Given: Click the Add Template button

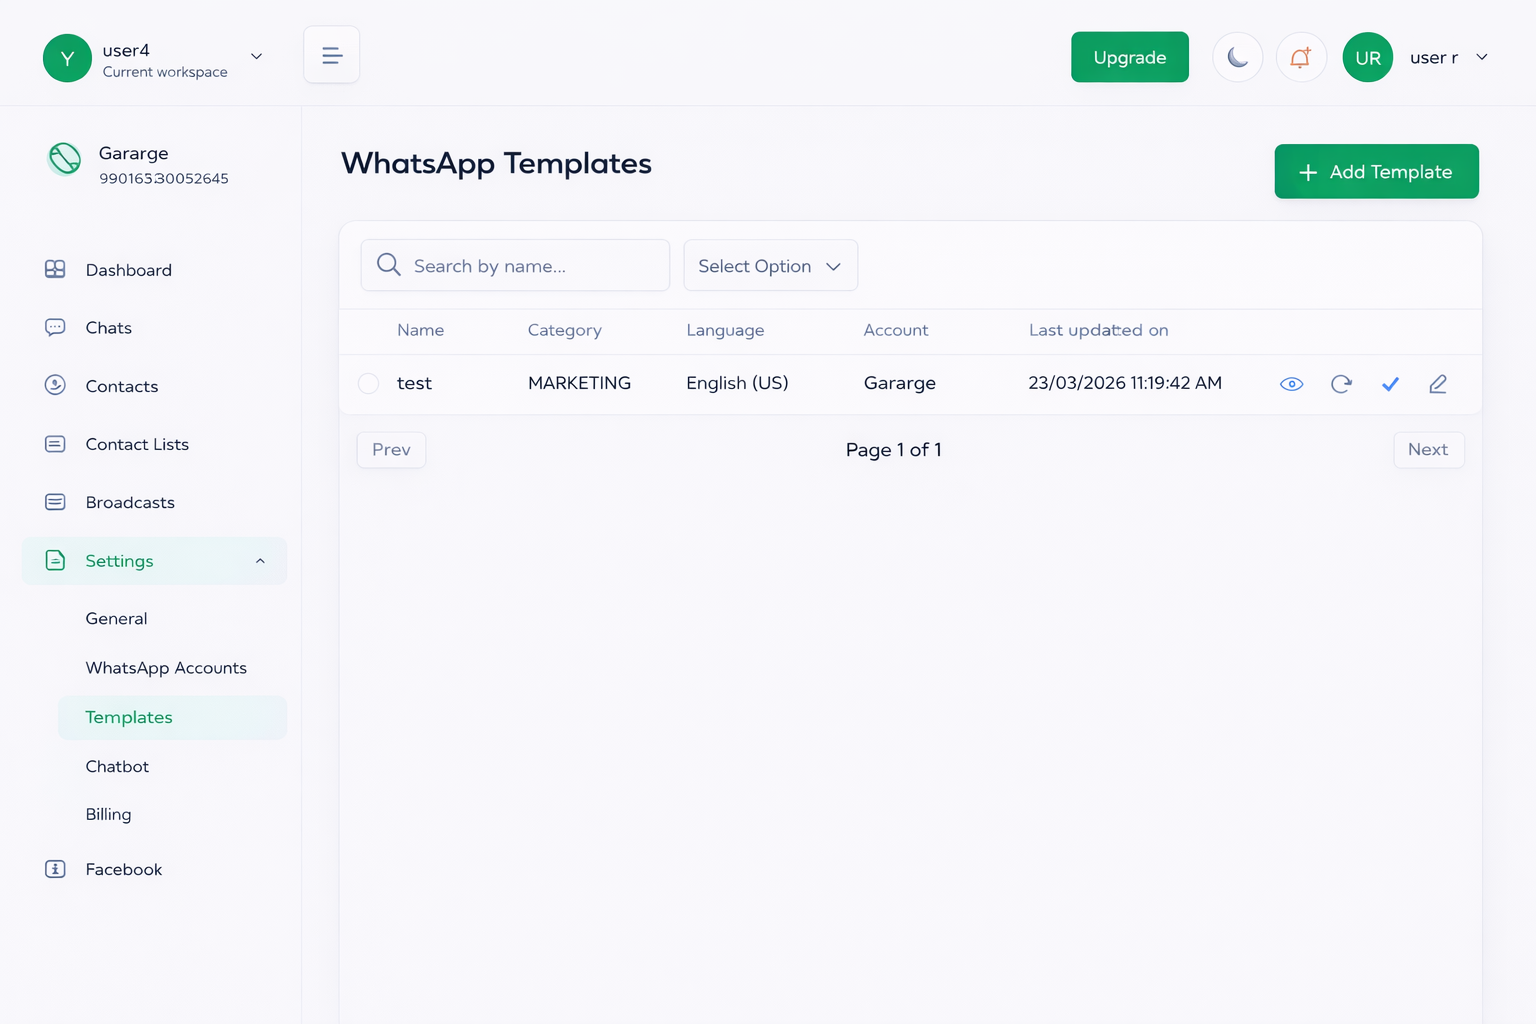Looking at the screenshot, I should point(1376,172).
